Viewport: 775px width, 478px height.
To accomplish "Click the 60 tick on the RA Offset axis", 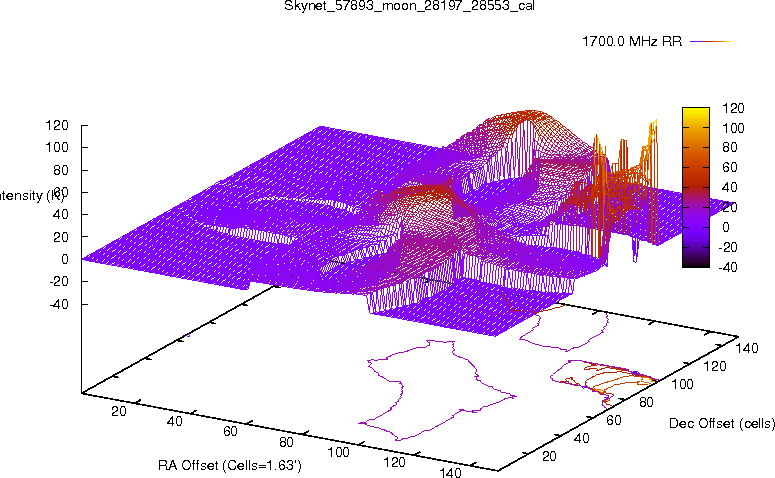I will 230,432.
